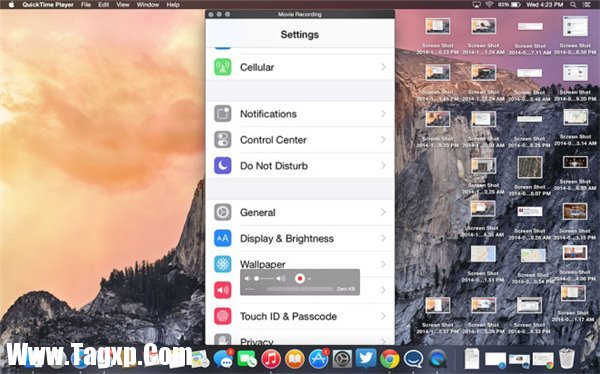Open the Cellular settings row

click(300, 67)
